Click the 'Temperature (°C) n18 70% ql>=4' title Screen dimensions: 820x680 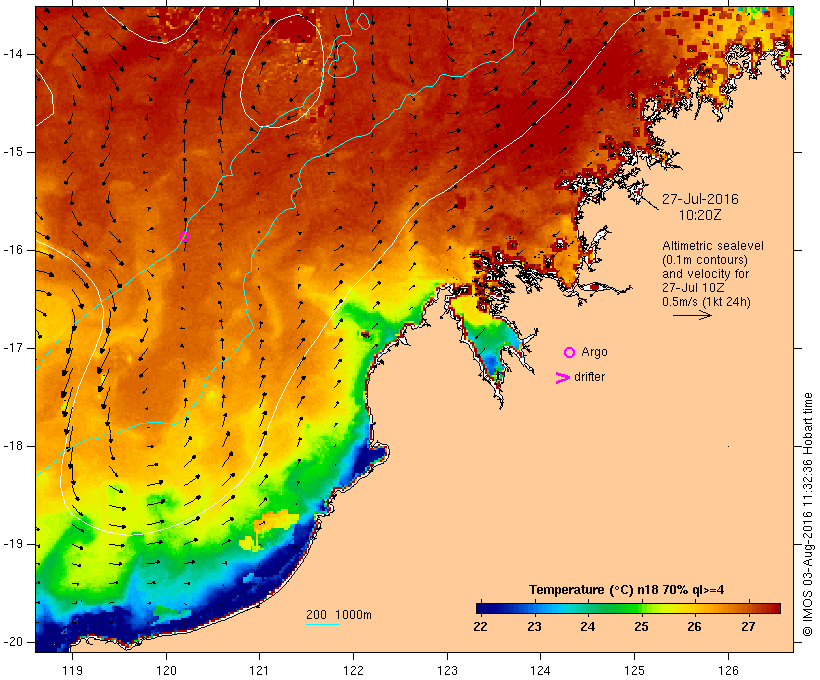627,590
